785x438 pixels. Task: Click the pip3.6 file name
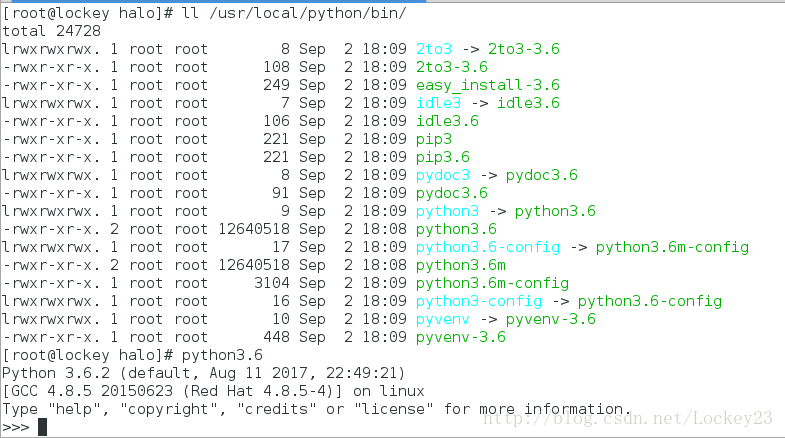443,157
